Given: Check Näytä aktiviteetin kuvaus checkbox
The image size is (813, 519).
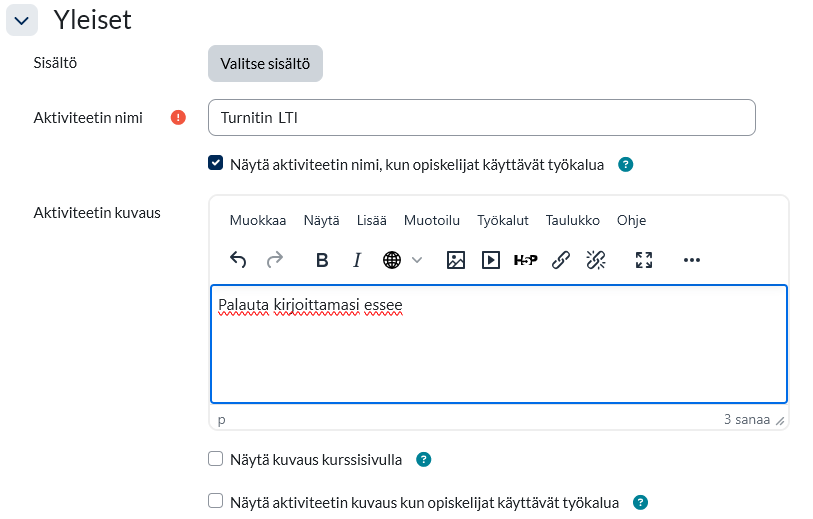Looking at the screenshot, I should tap(215, 502).
